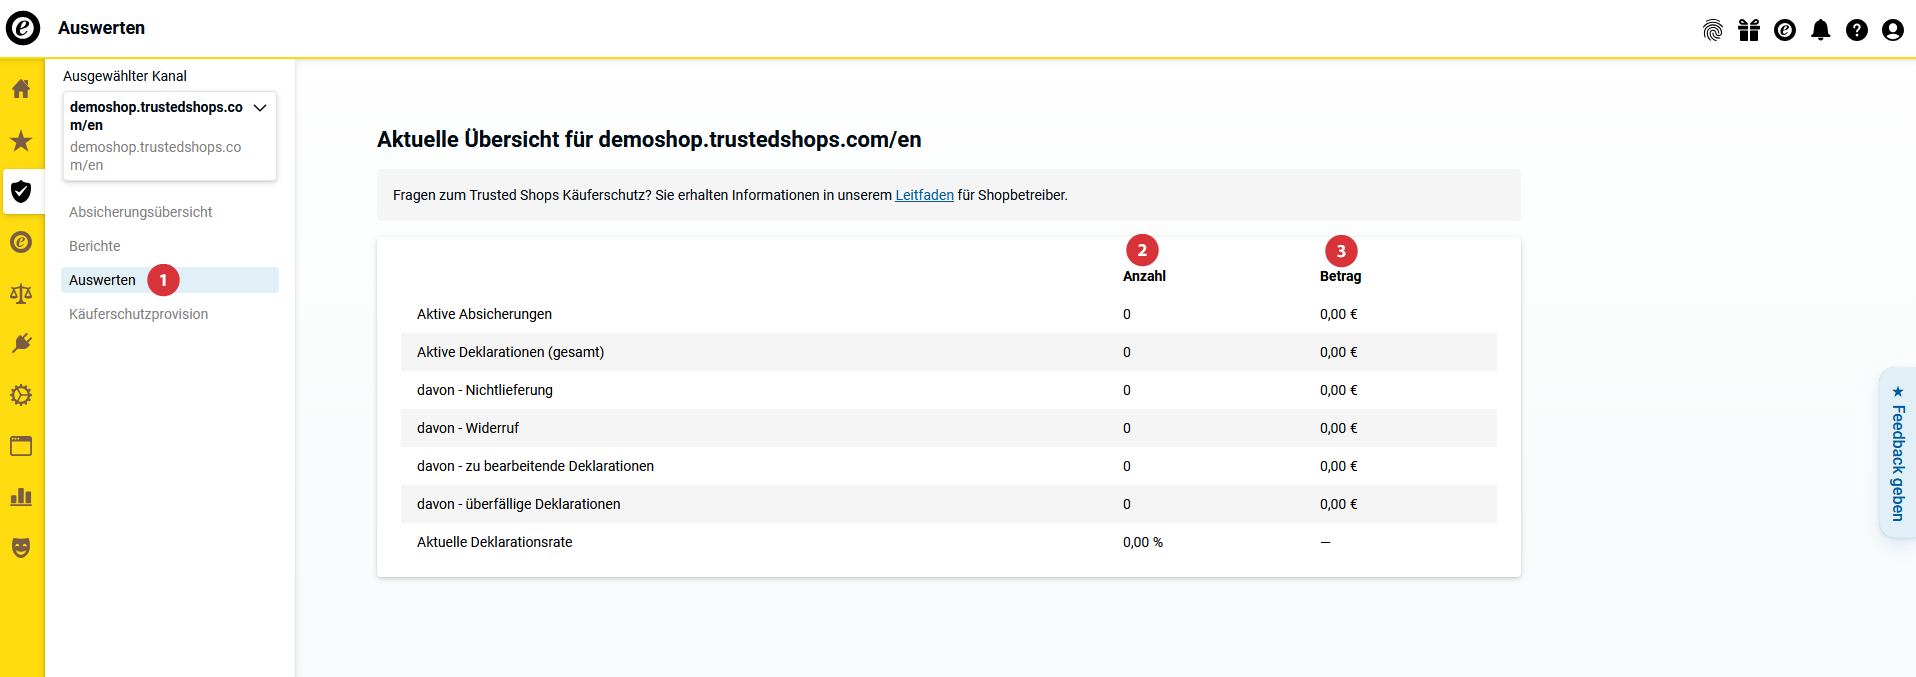Screen dimensions: 1916x677
Task: Click the e-circle icon in top bar
Action: [1785, 30]
